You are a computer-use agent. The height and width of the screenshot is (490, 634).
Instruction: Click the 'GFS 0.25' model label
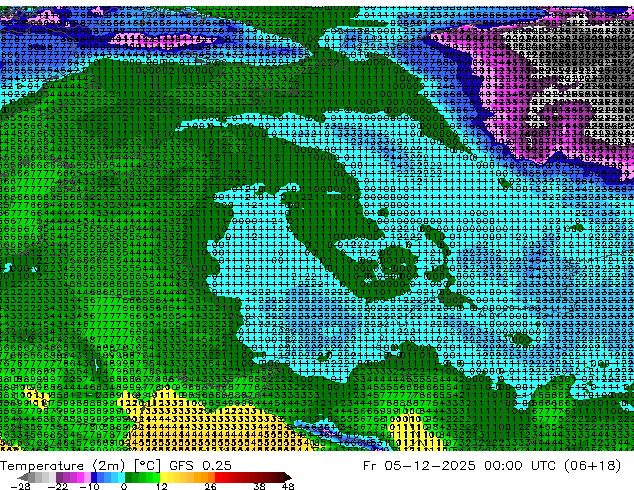pos(200,466)
